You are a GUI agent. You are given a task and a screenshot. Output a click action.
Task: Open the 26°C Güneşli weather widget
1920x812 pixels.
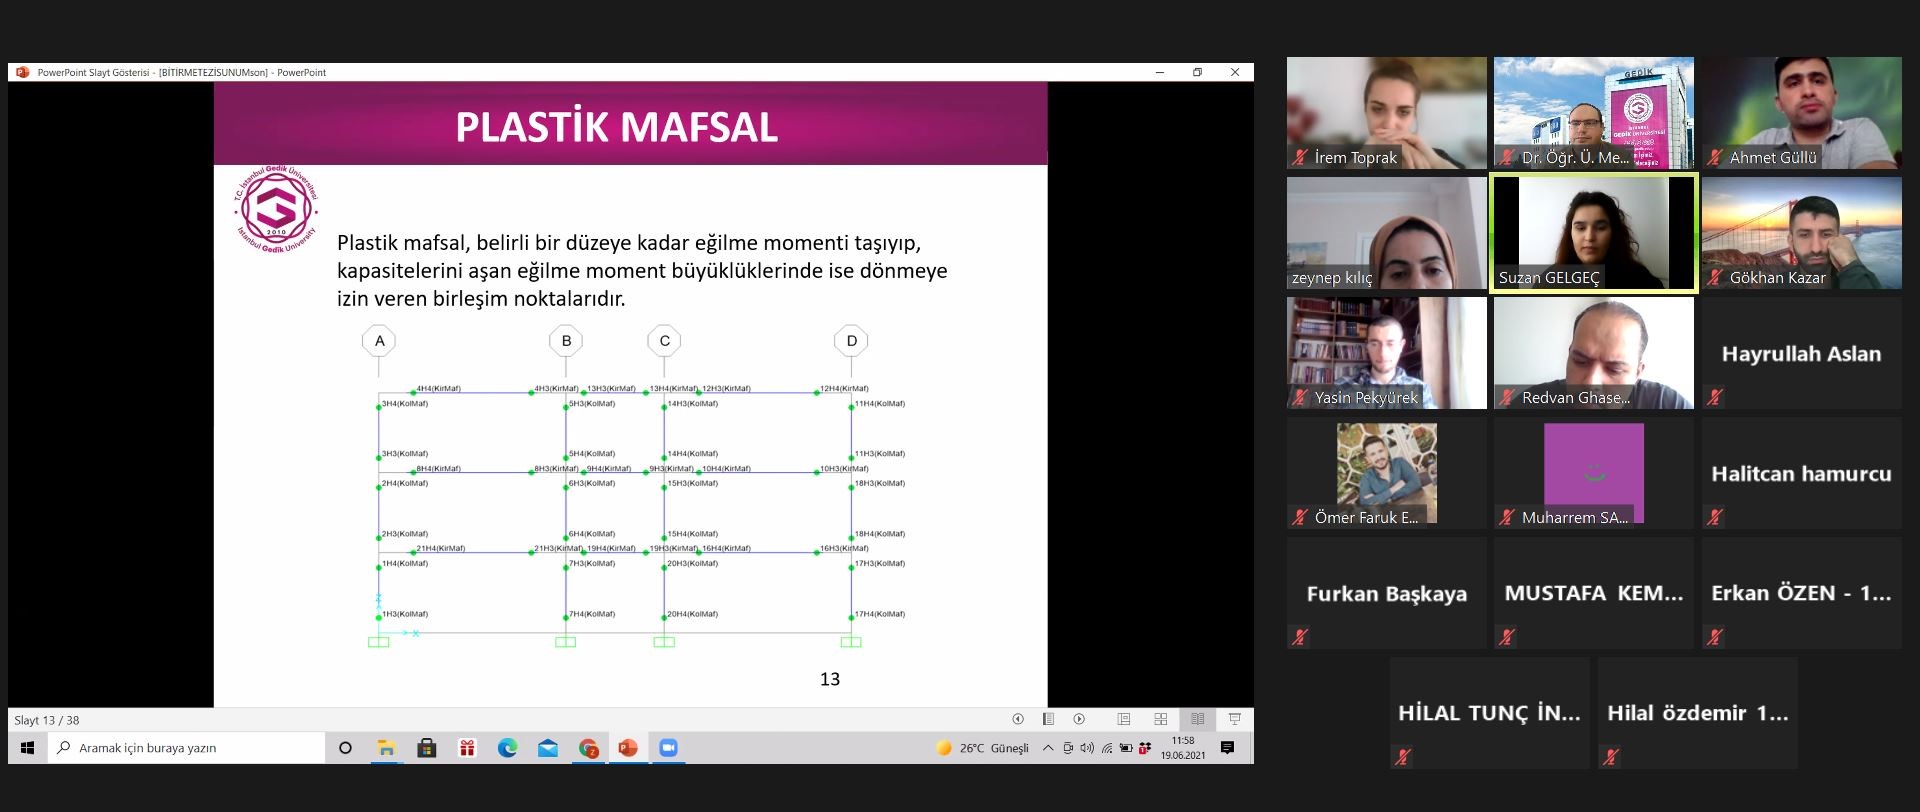[982, 748]
